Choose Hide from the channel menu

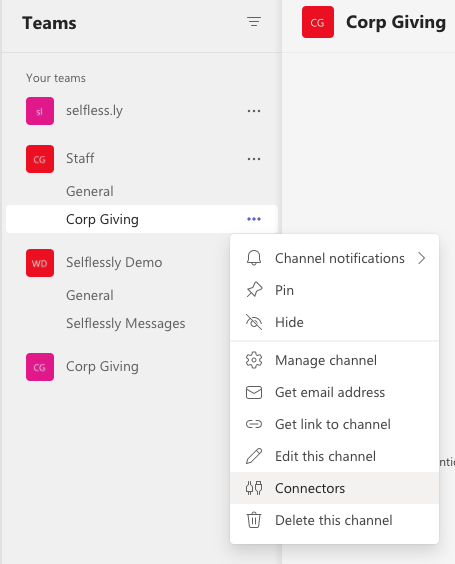click(335, 322)
